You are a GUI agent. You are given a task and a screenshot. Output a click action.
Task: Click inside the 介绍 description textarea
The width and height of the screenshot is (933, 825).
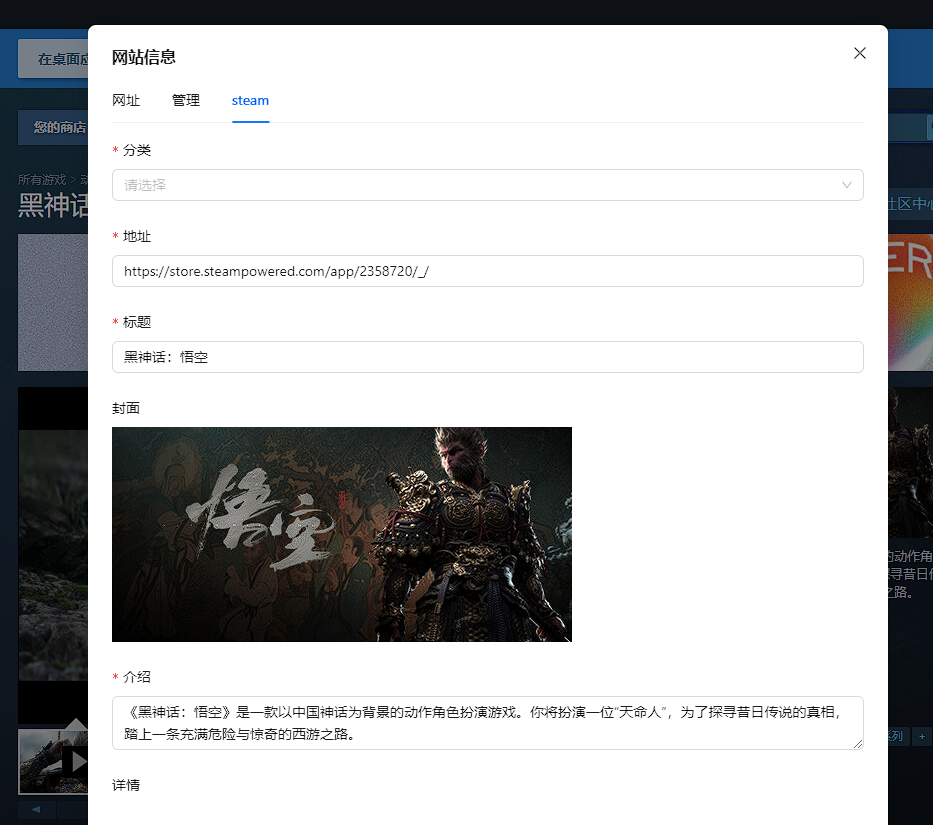[x=487, y=722]
